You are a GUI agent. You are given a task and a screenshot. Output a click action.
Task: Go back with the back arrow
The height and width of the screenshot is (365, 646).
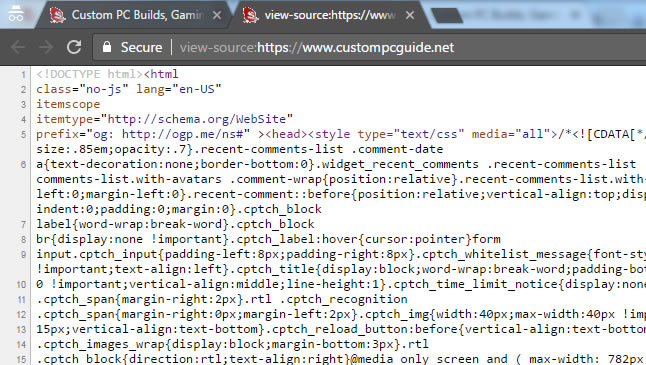[x=18, y=47]
